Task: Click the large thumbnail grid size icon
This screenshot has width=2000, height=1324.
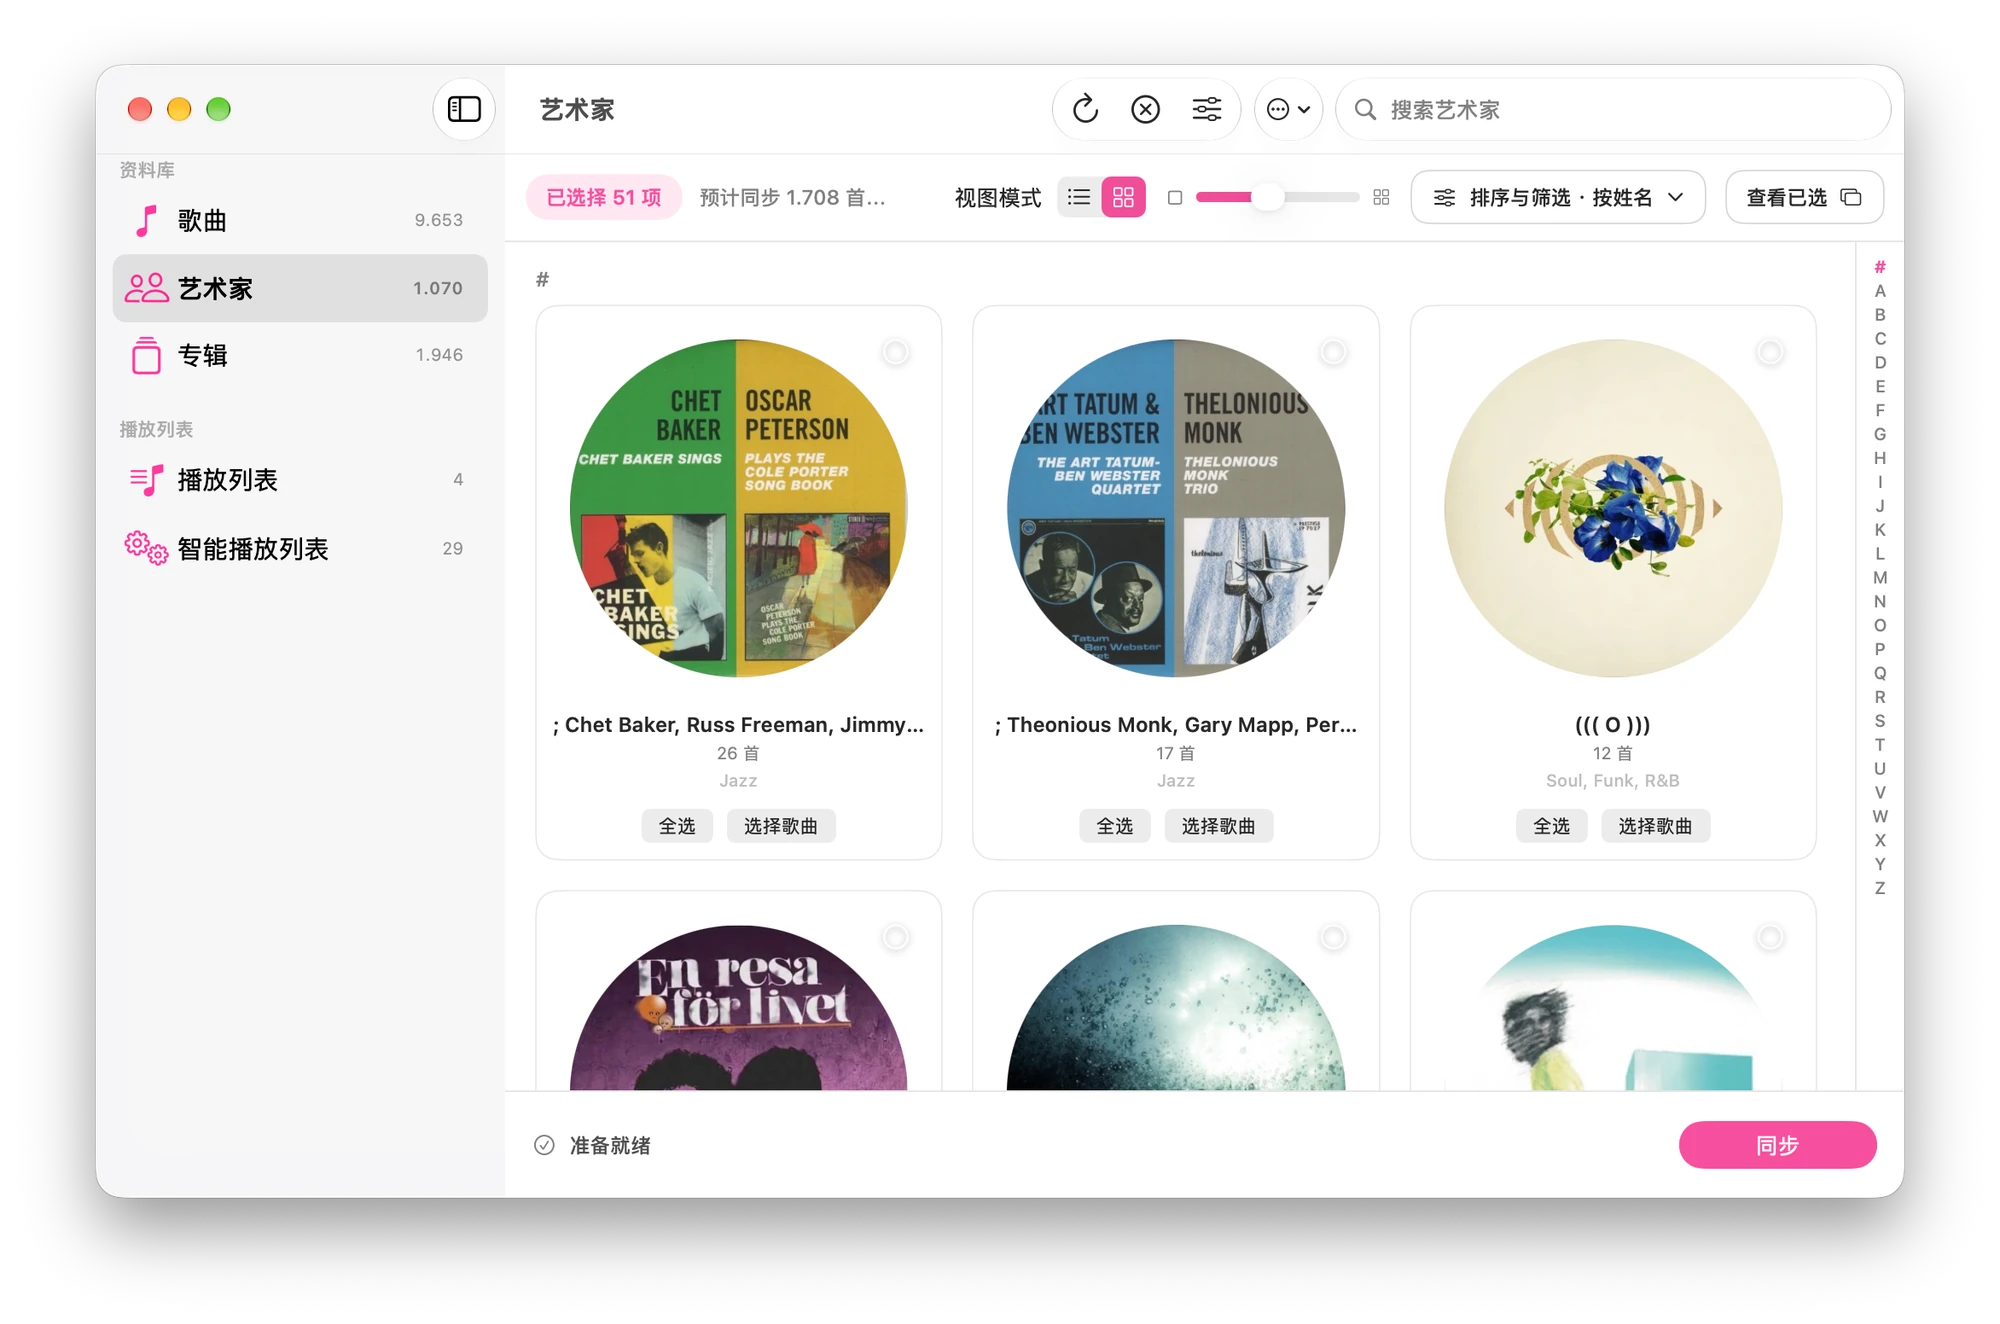Action: click(1381, 197)
